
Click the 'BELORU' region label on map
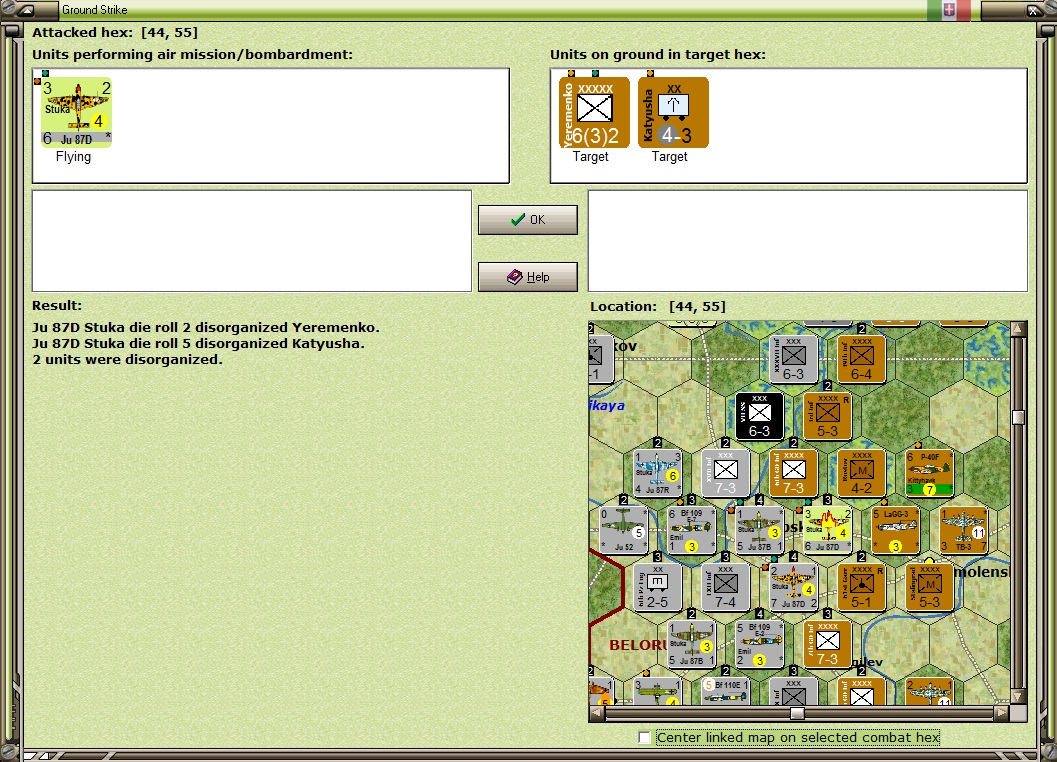(x=637, y=645)
